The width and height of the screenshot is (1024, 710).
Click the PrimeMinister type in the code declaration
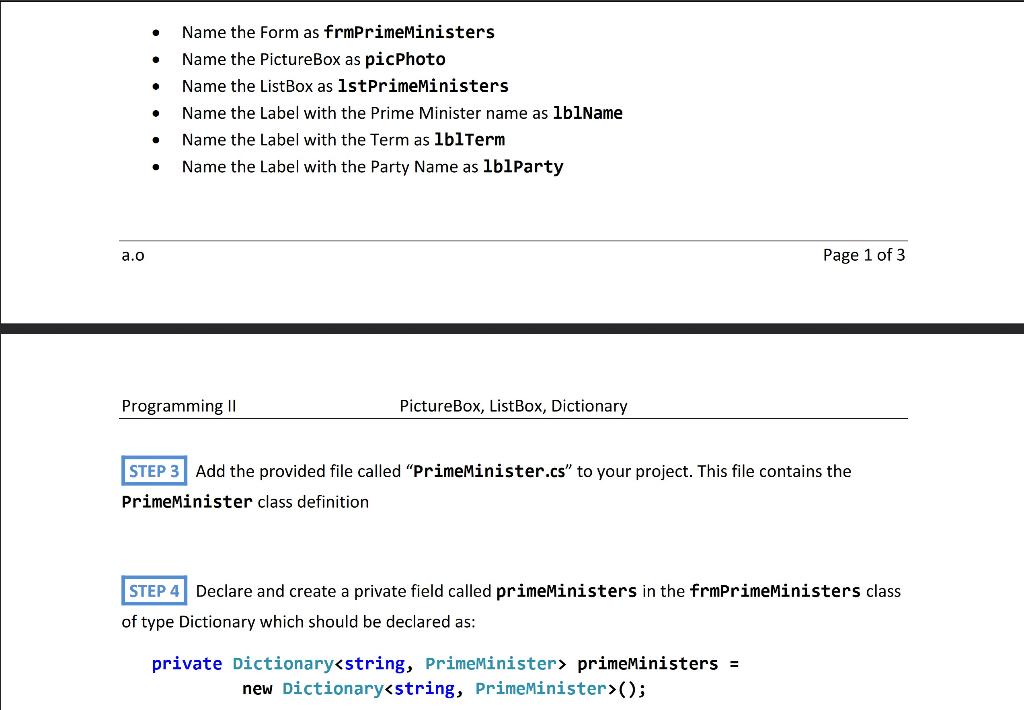point(491,663)
